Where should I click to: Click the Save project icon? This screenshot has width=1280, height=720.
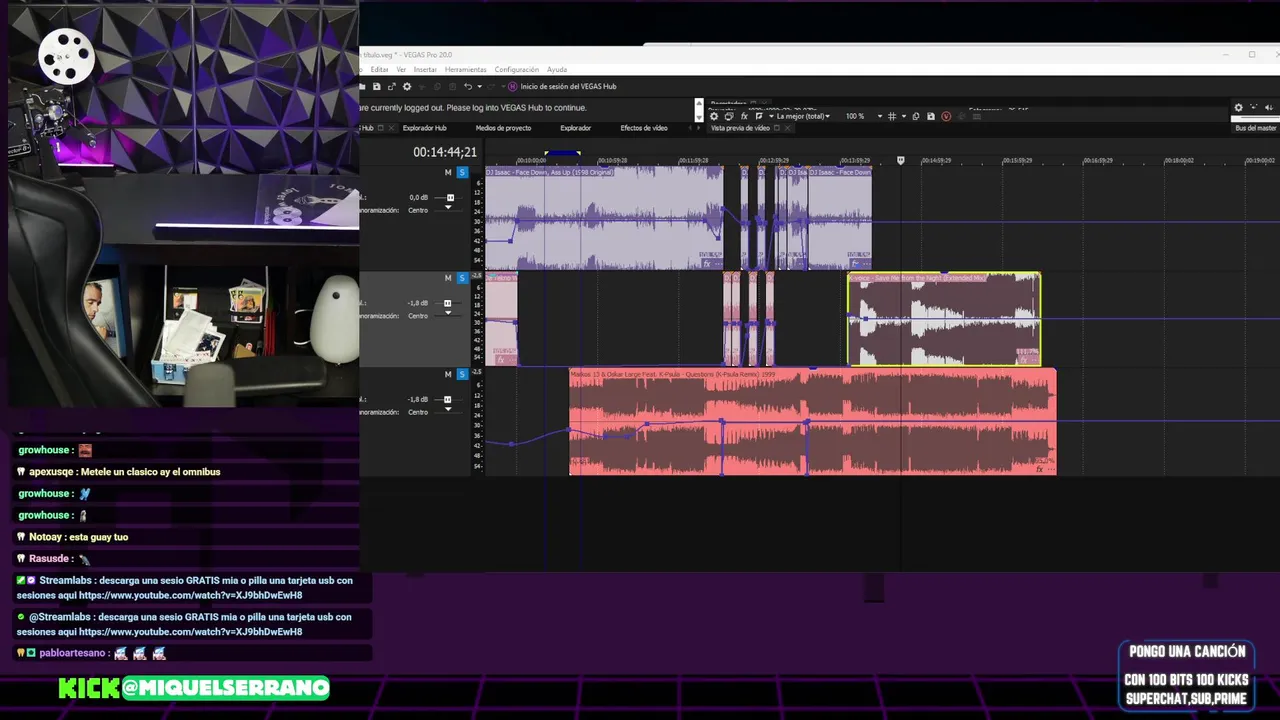tap(377, 87)
